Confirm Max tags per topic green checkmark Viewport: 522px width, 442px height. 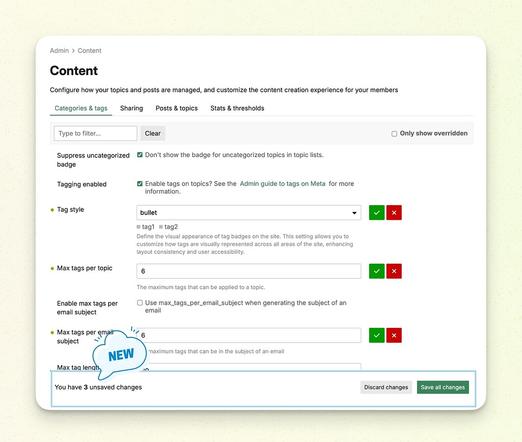pyautogui.click(x=377, y=271)
